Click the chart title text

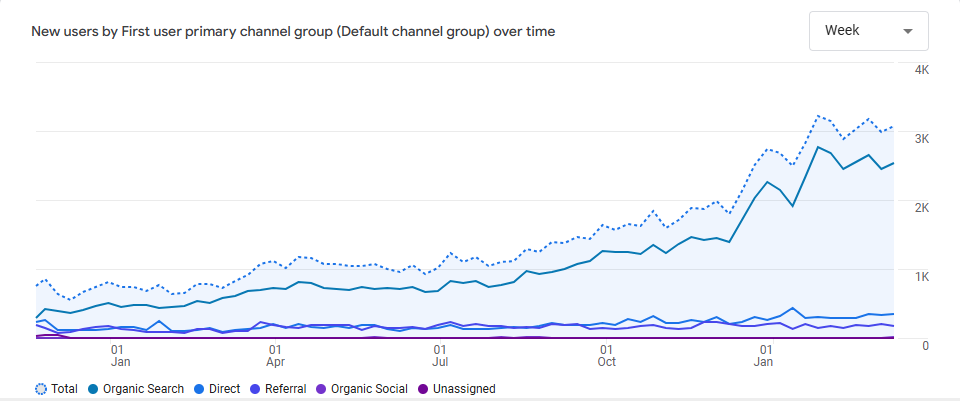coord(293,32)
